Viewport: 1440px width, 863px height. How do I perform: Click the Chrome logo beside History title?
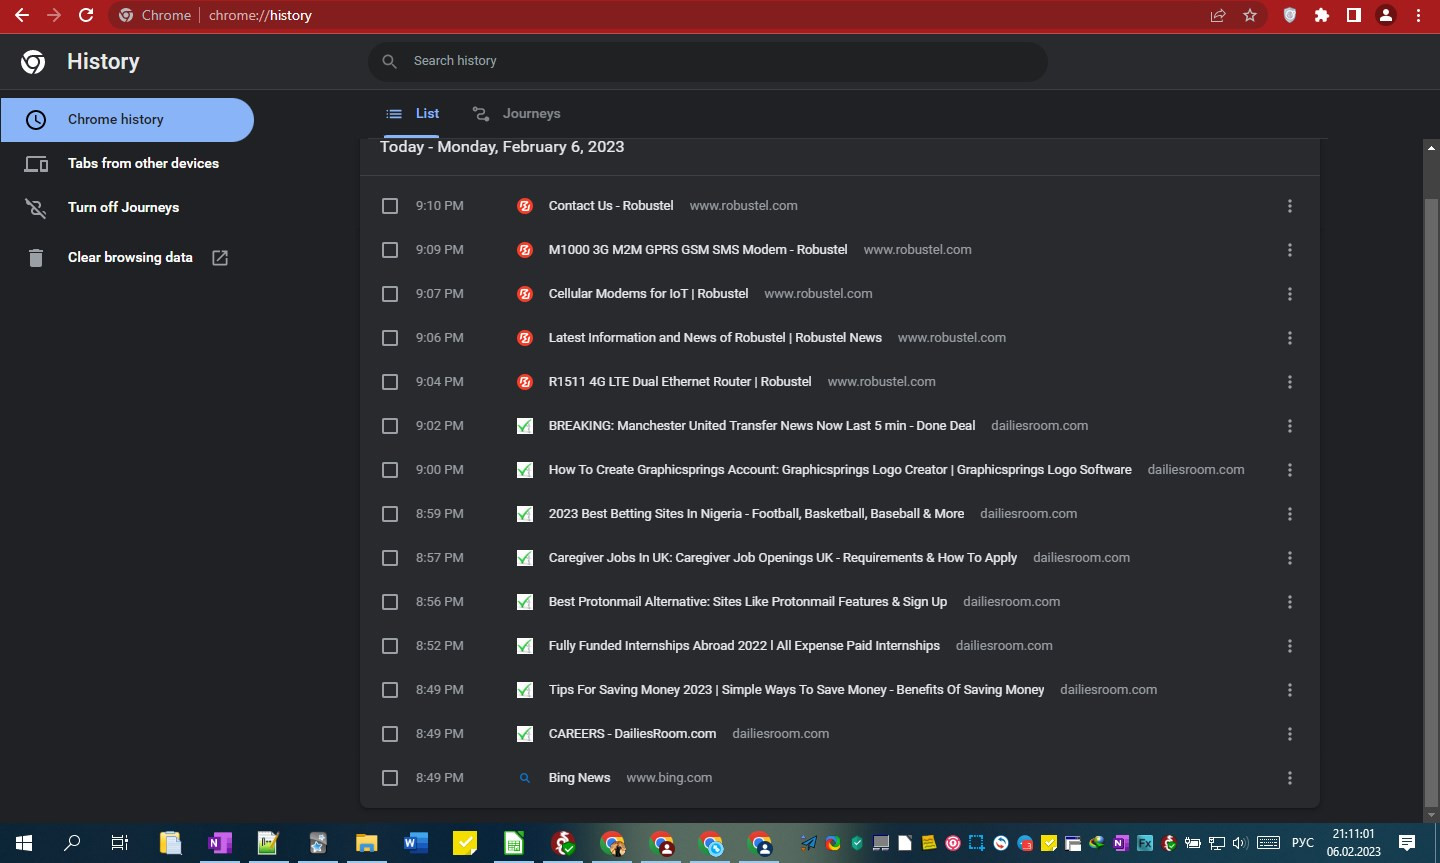(33, 62)
